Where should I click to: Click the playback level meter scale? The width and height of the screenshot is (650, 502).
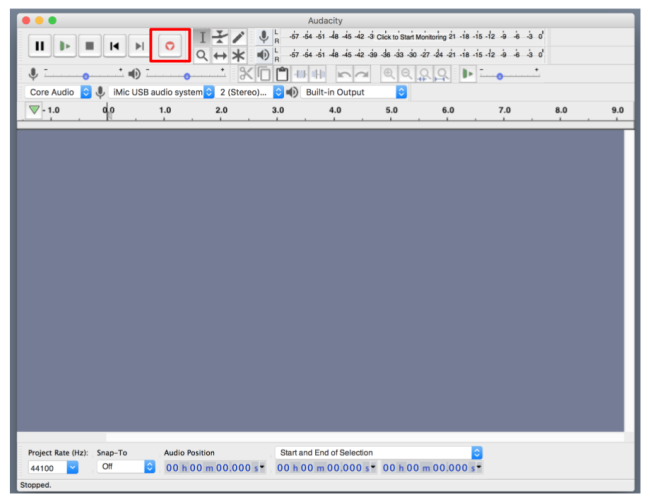[x=416, y=55]
